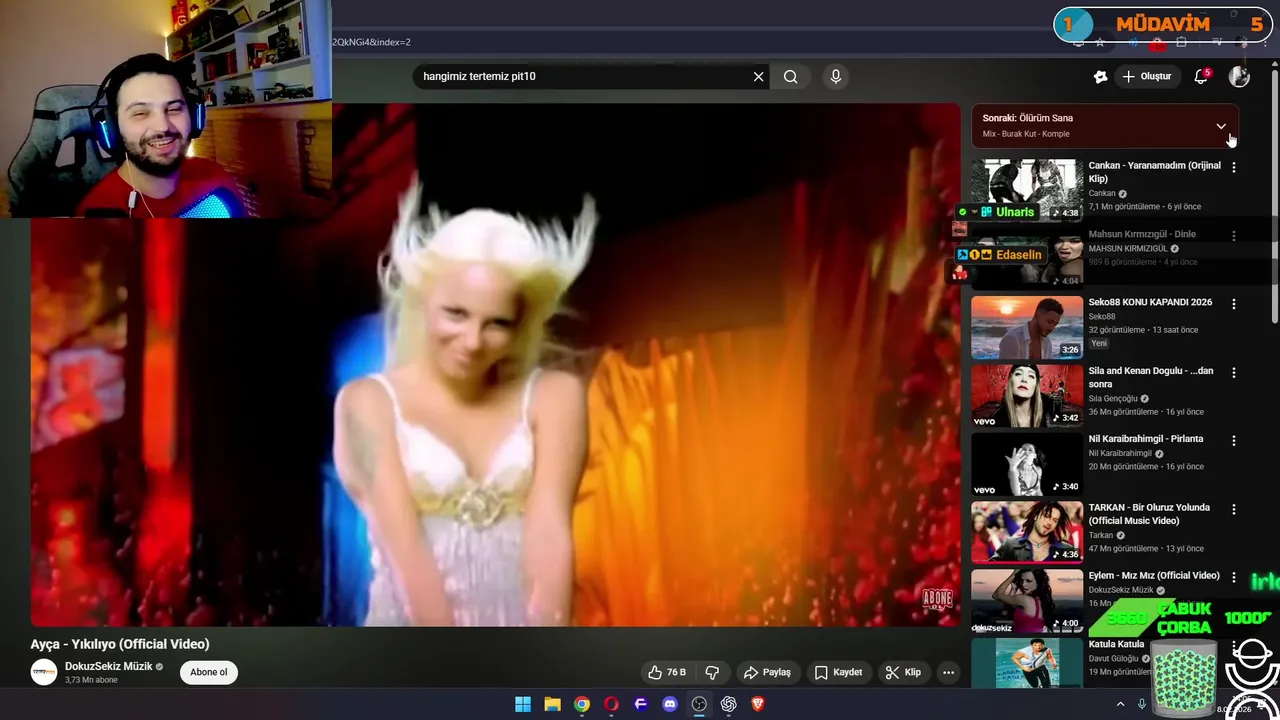Click Seko88 sunset thumbnail
Image resolution: width=1280 pixels, height=720 pixels.
1027,327
